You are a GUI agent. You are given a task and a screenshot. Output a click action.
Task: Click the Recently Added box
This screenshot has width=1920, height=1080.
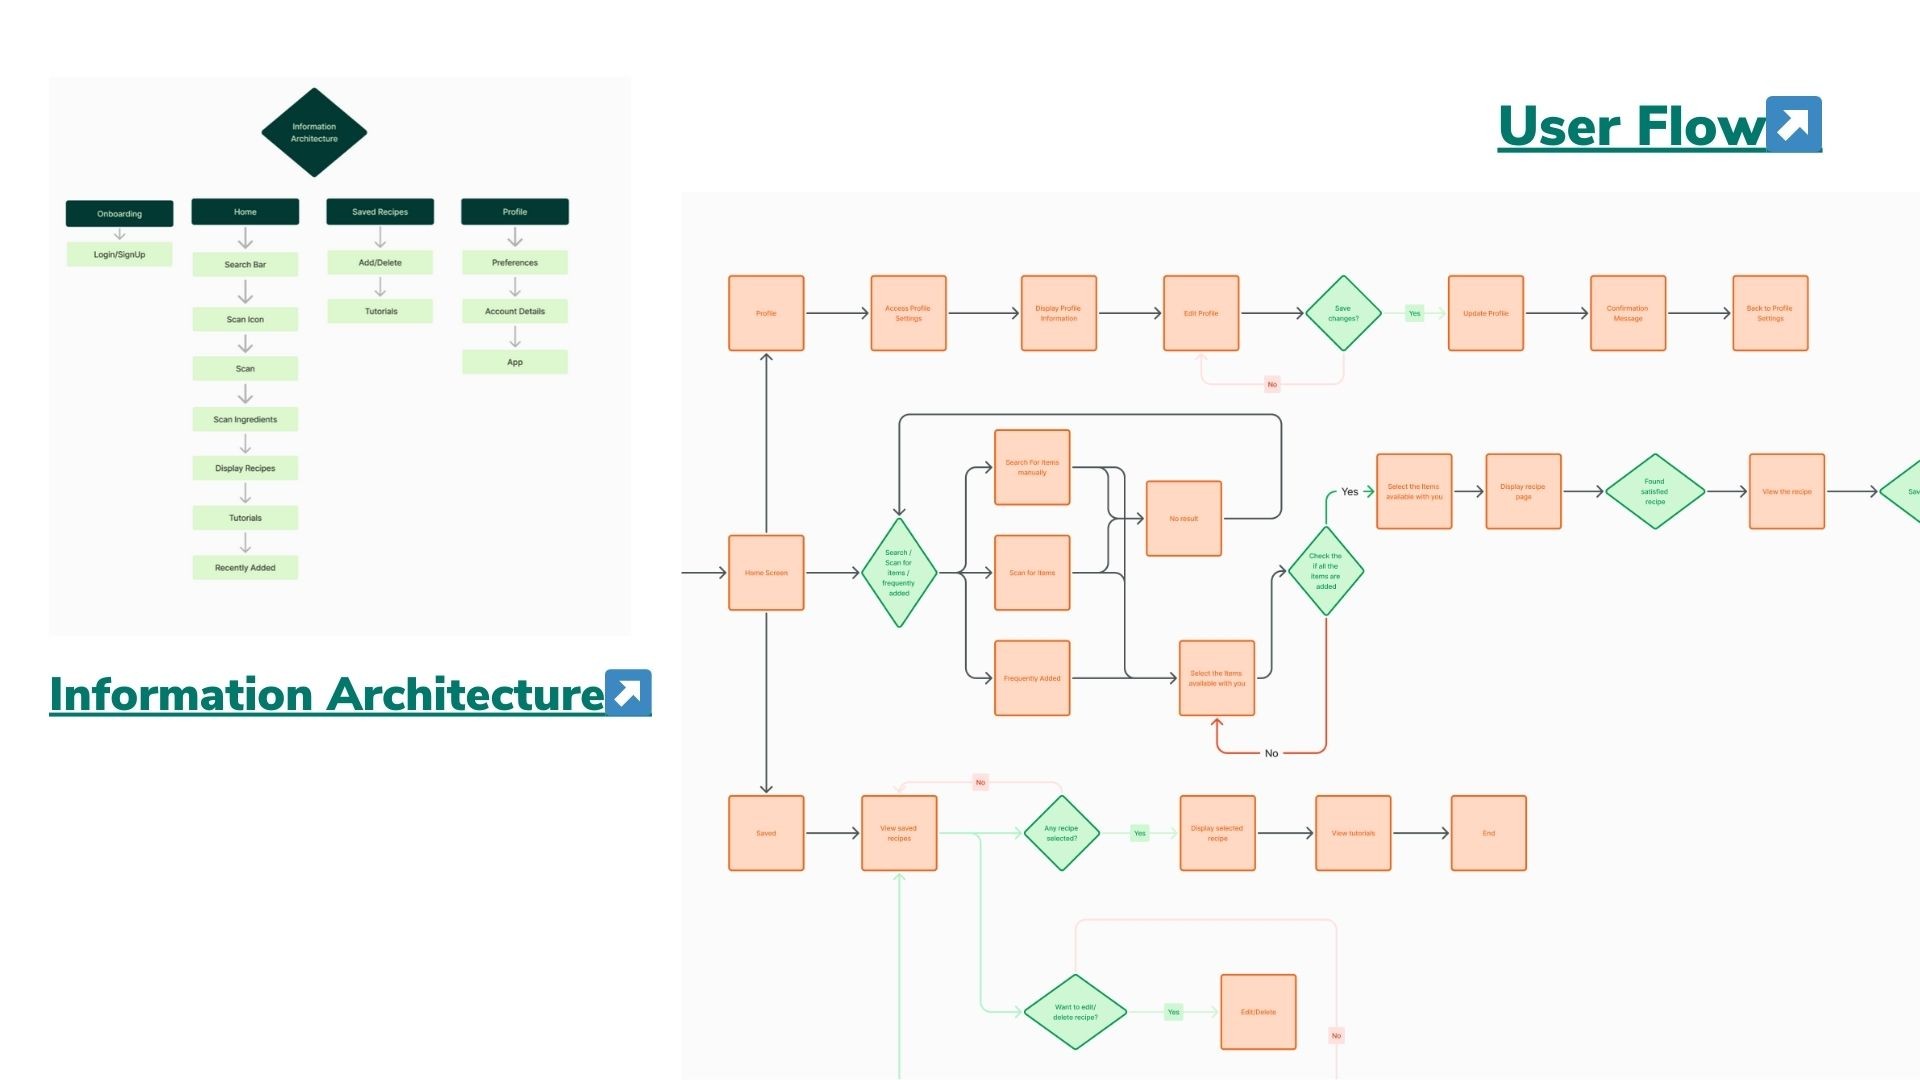click(245, 568)
